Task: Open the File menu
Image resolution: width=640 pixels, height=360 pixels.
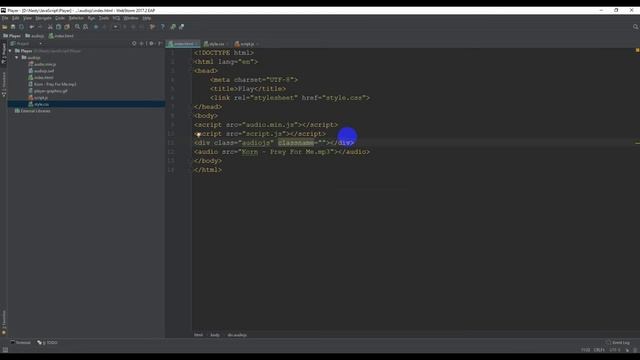Action: pyautogui.click(x=5, y=18)
